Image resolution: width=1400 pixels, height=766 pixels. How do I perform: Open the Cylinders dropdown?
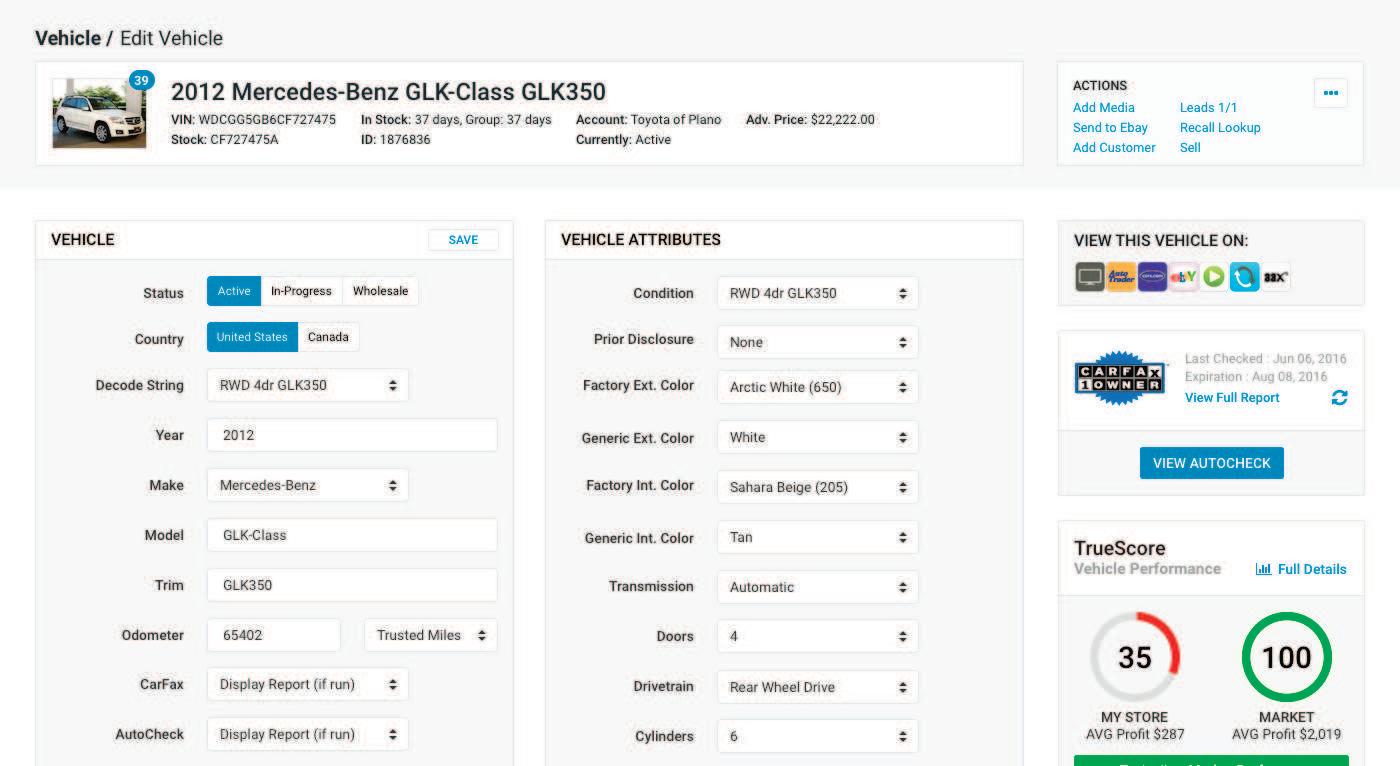(818, 736)
